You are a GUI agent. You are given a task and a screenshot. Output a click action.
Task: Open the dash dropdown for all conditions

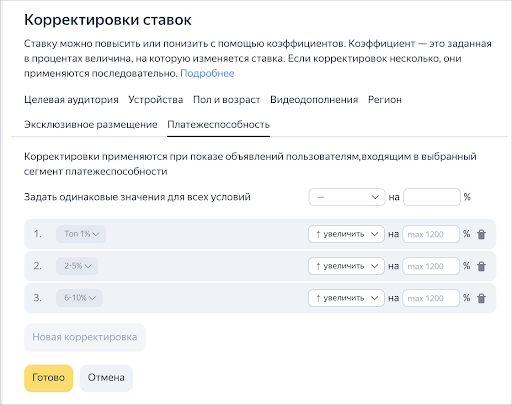coord(347,197)
